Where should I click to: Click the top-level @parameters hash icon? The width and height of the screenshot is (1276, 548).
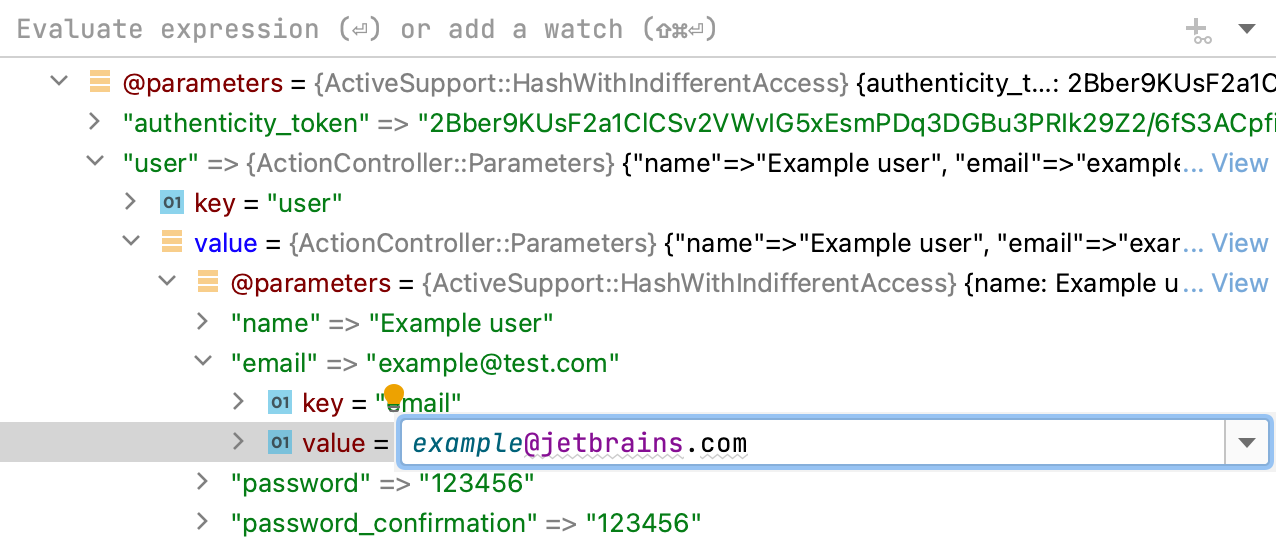[x=100, y=82]
